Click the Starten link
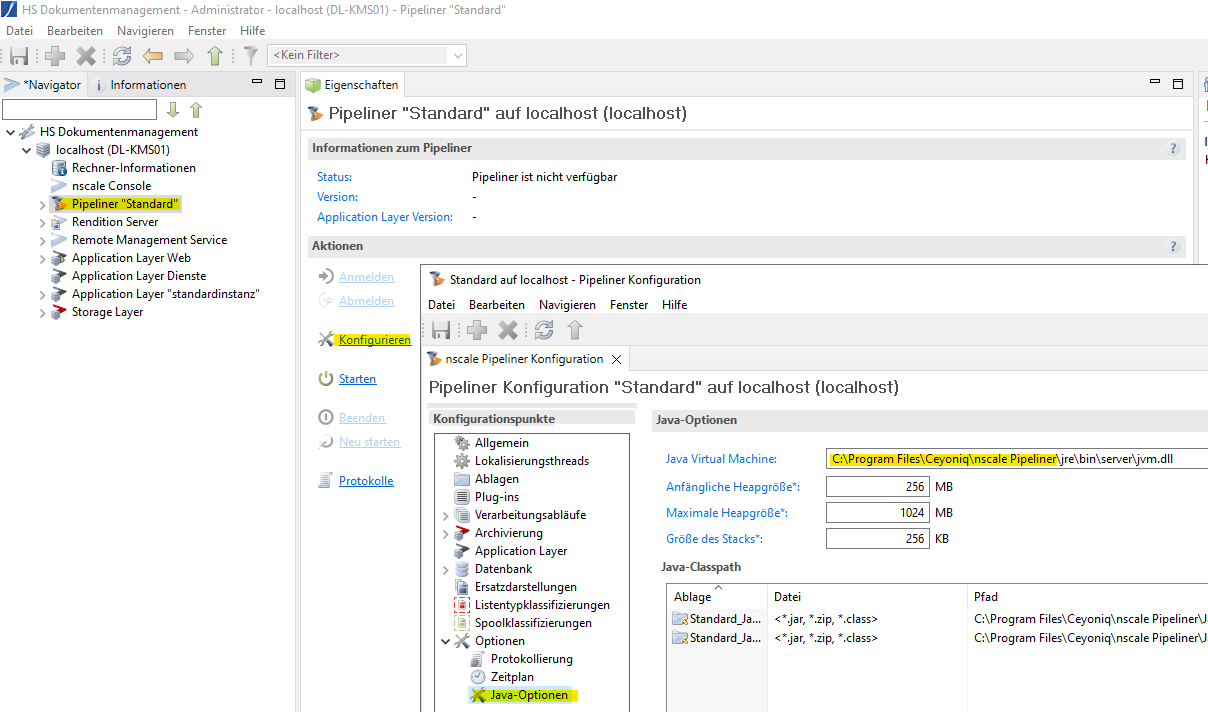 357,379
